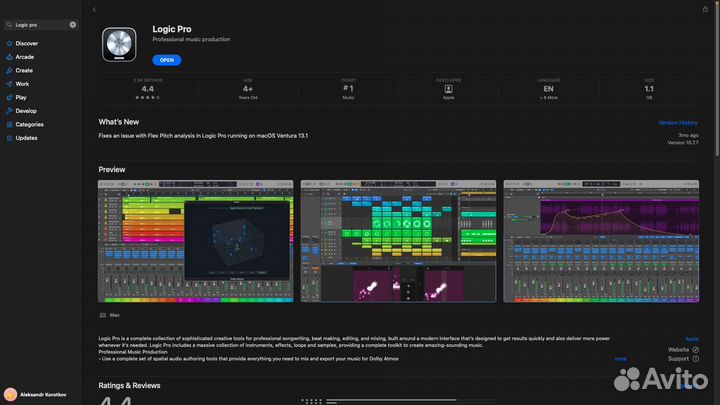The width and height of the screenshot is (720, 405).
Task: Click the What's New heading
Action: pos(118,122)
